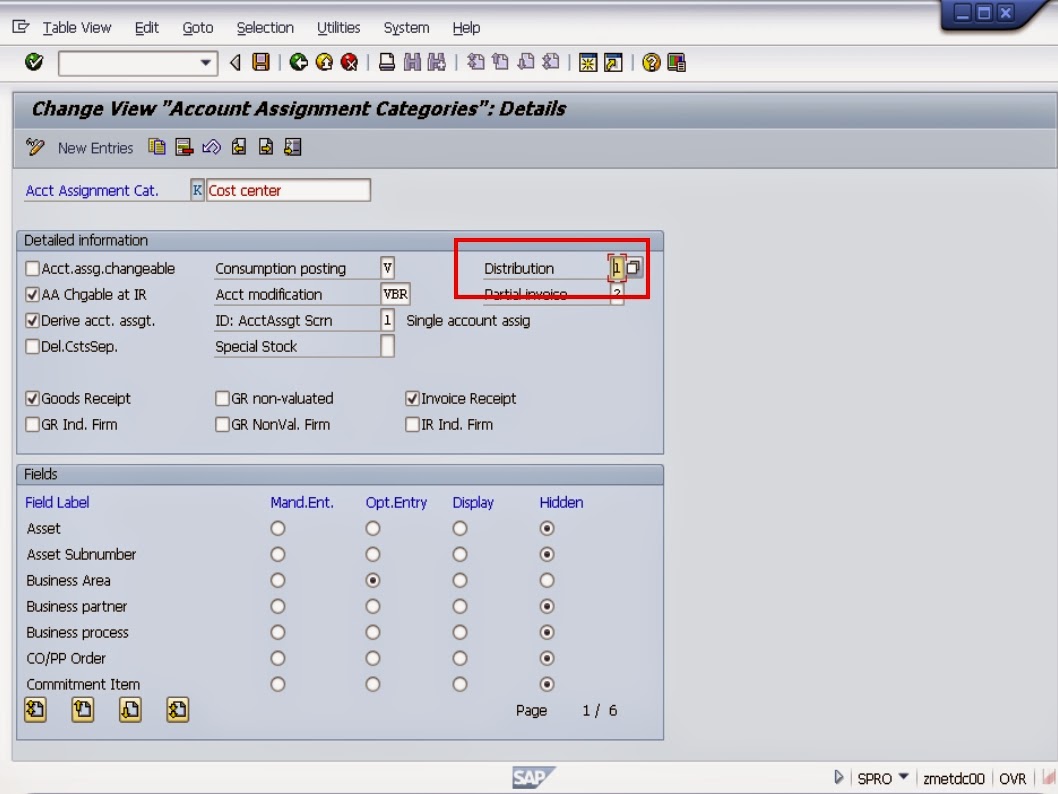The height and width of the screenshot is (794, 1058).
Task: Click the Fields next page icon
Action: pyautogui.click(x=130, y=710)
